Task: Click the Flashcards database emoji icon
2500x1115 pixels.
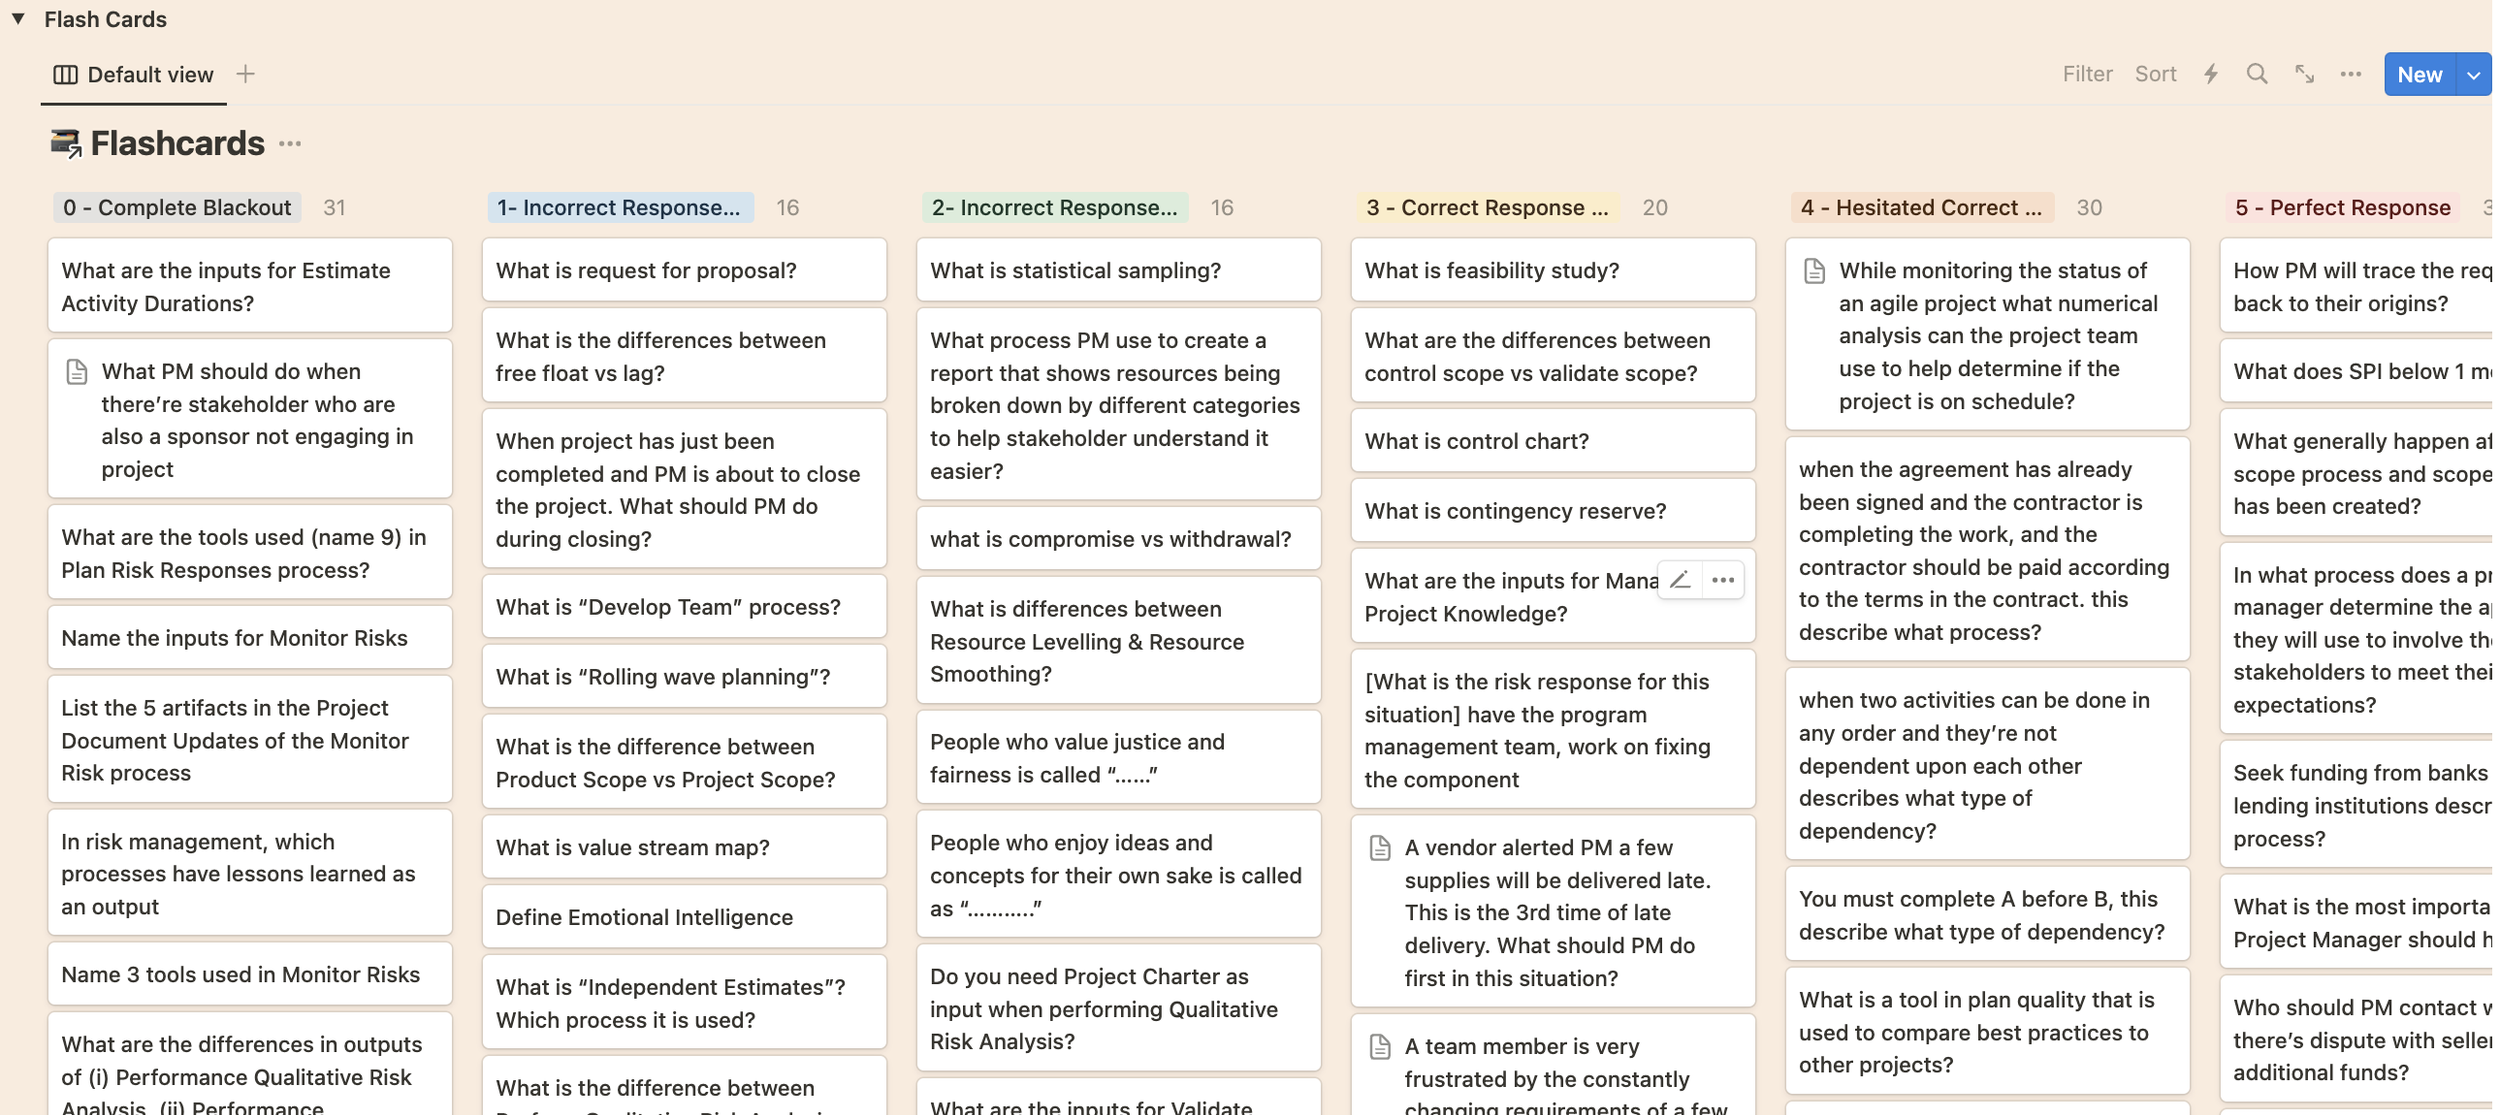Action: [66, 144]
